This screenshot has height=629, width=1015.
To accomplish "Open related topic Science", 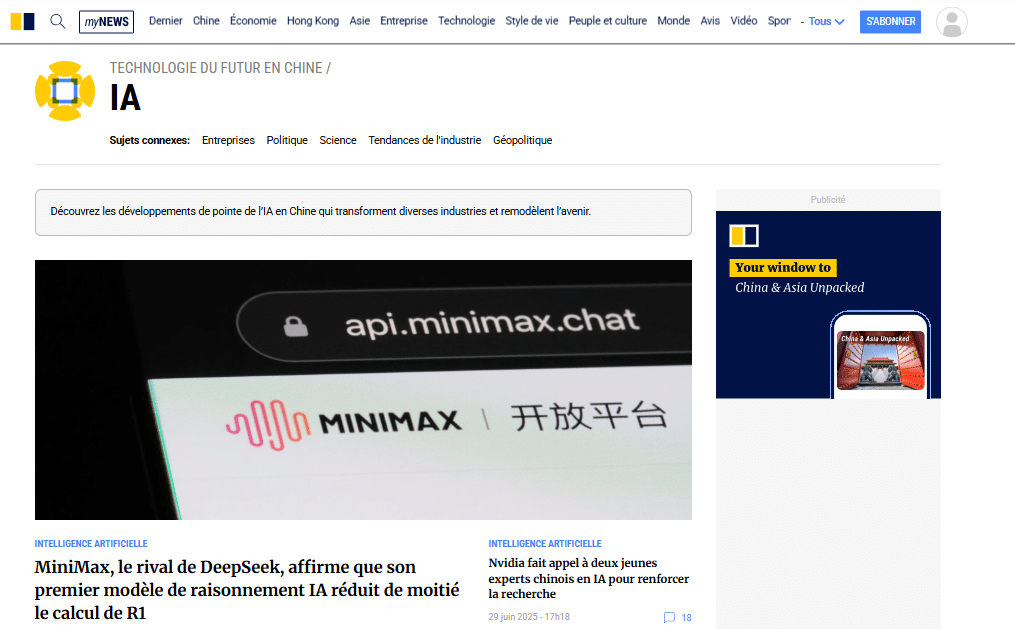I will click(338, 140).
